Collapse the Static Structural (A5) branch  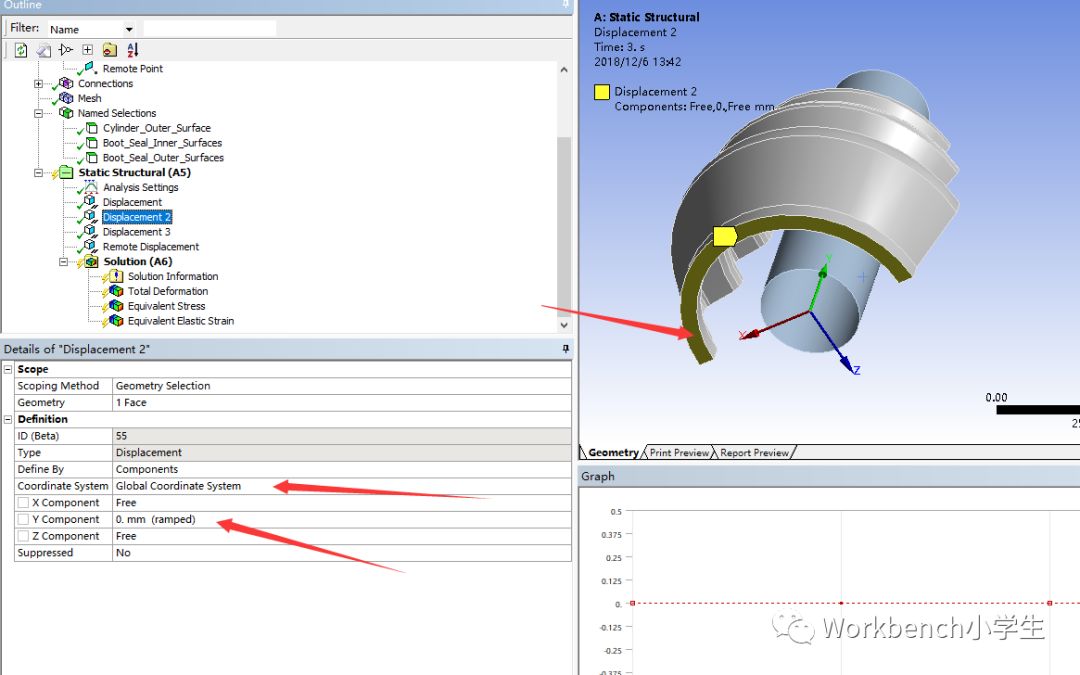pyautogui.click(x=39, y=173)
